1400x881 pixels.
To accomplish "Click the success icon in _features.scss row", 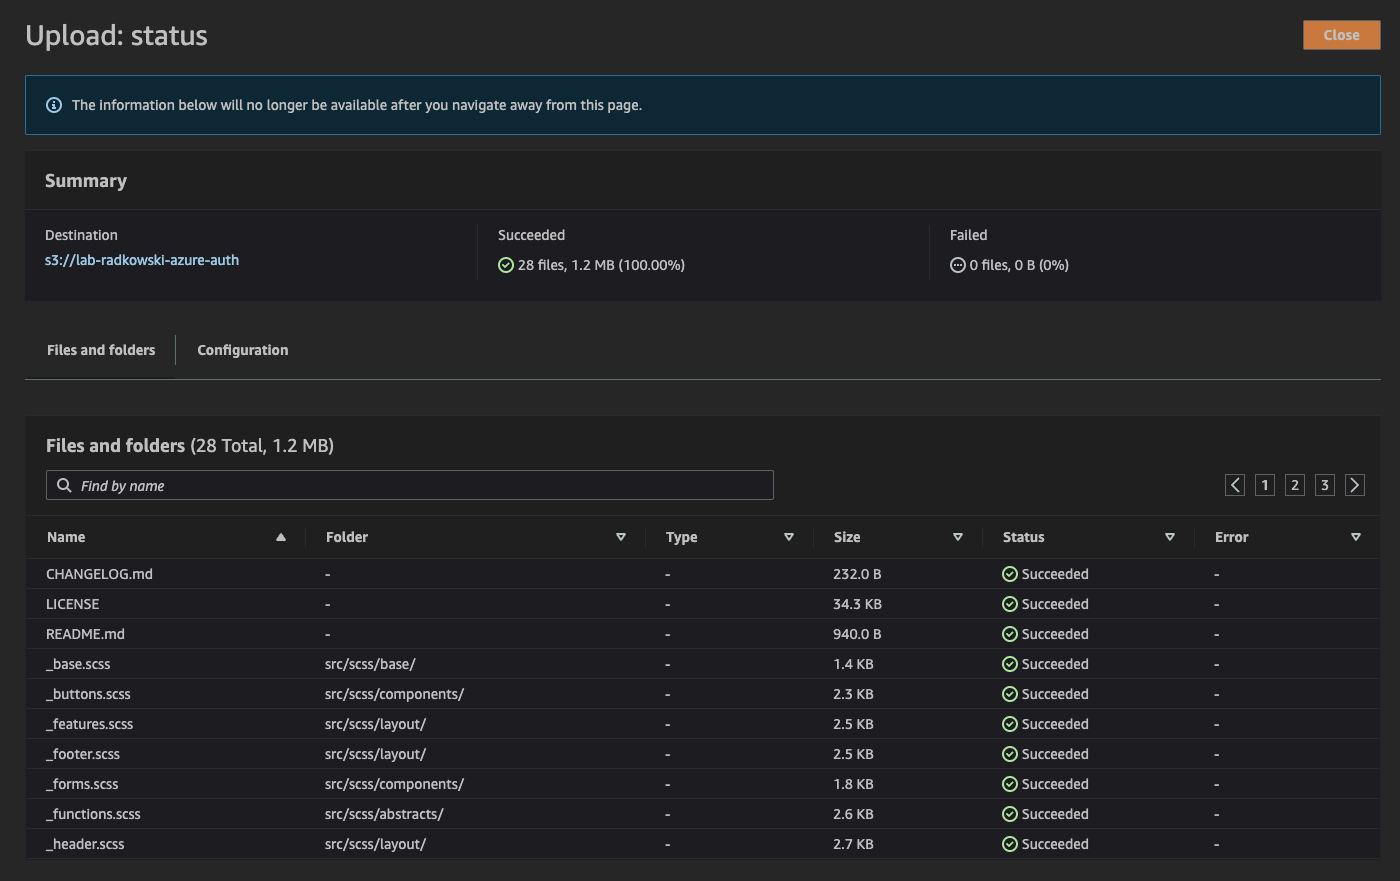I will pos(1010,724).
